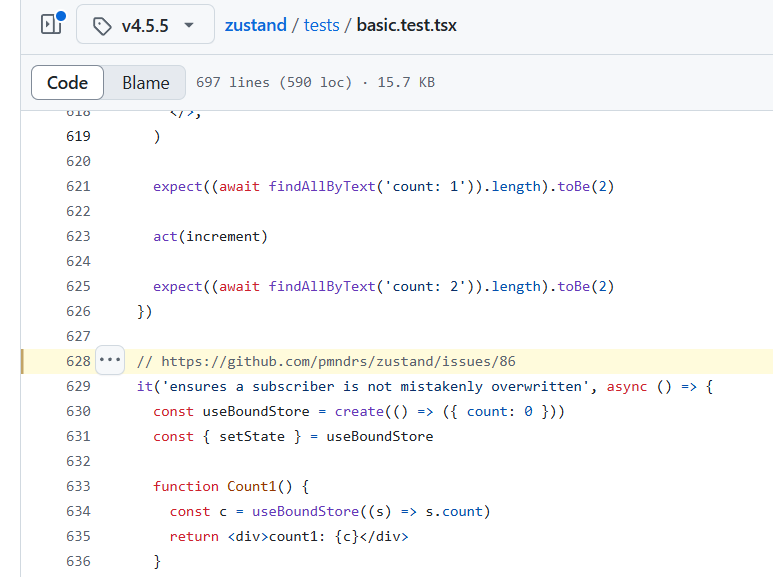Click 'act(increment)' code on line 623

[x=211, y=237]
